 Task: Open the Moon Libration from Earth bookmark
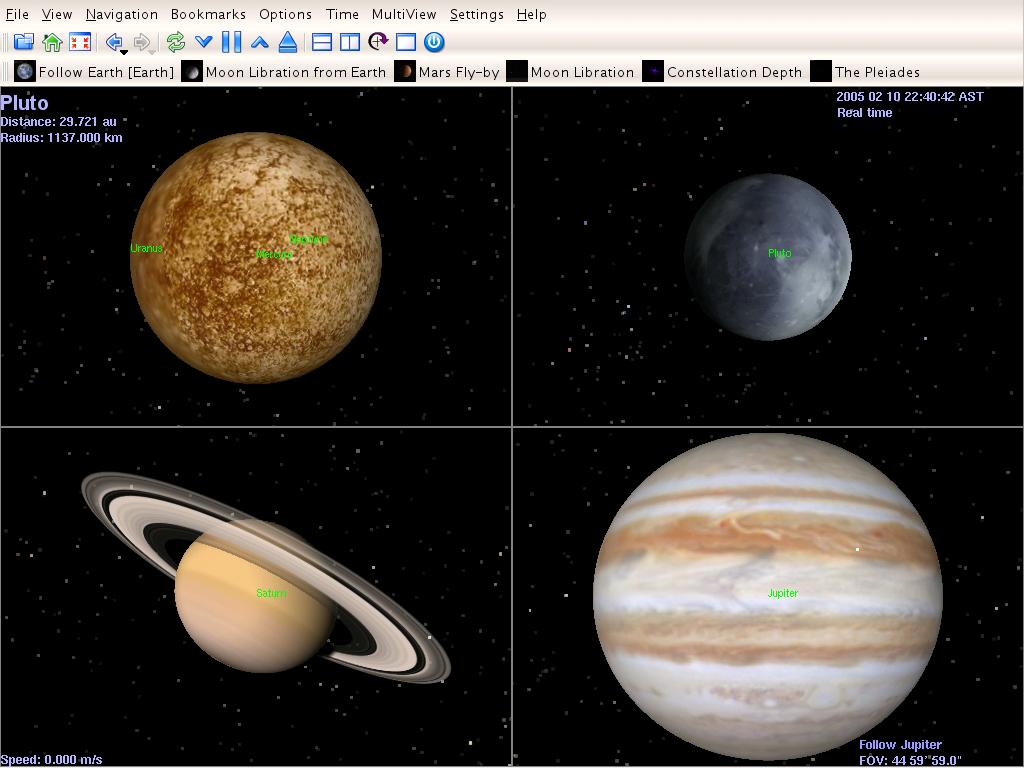(x=284, y=72)
